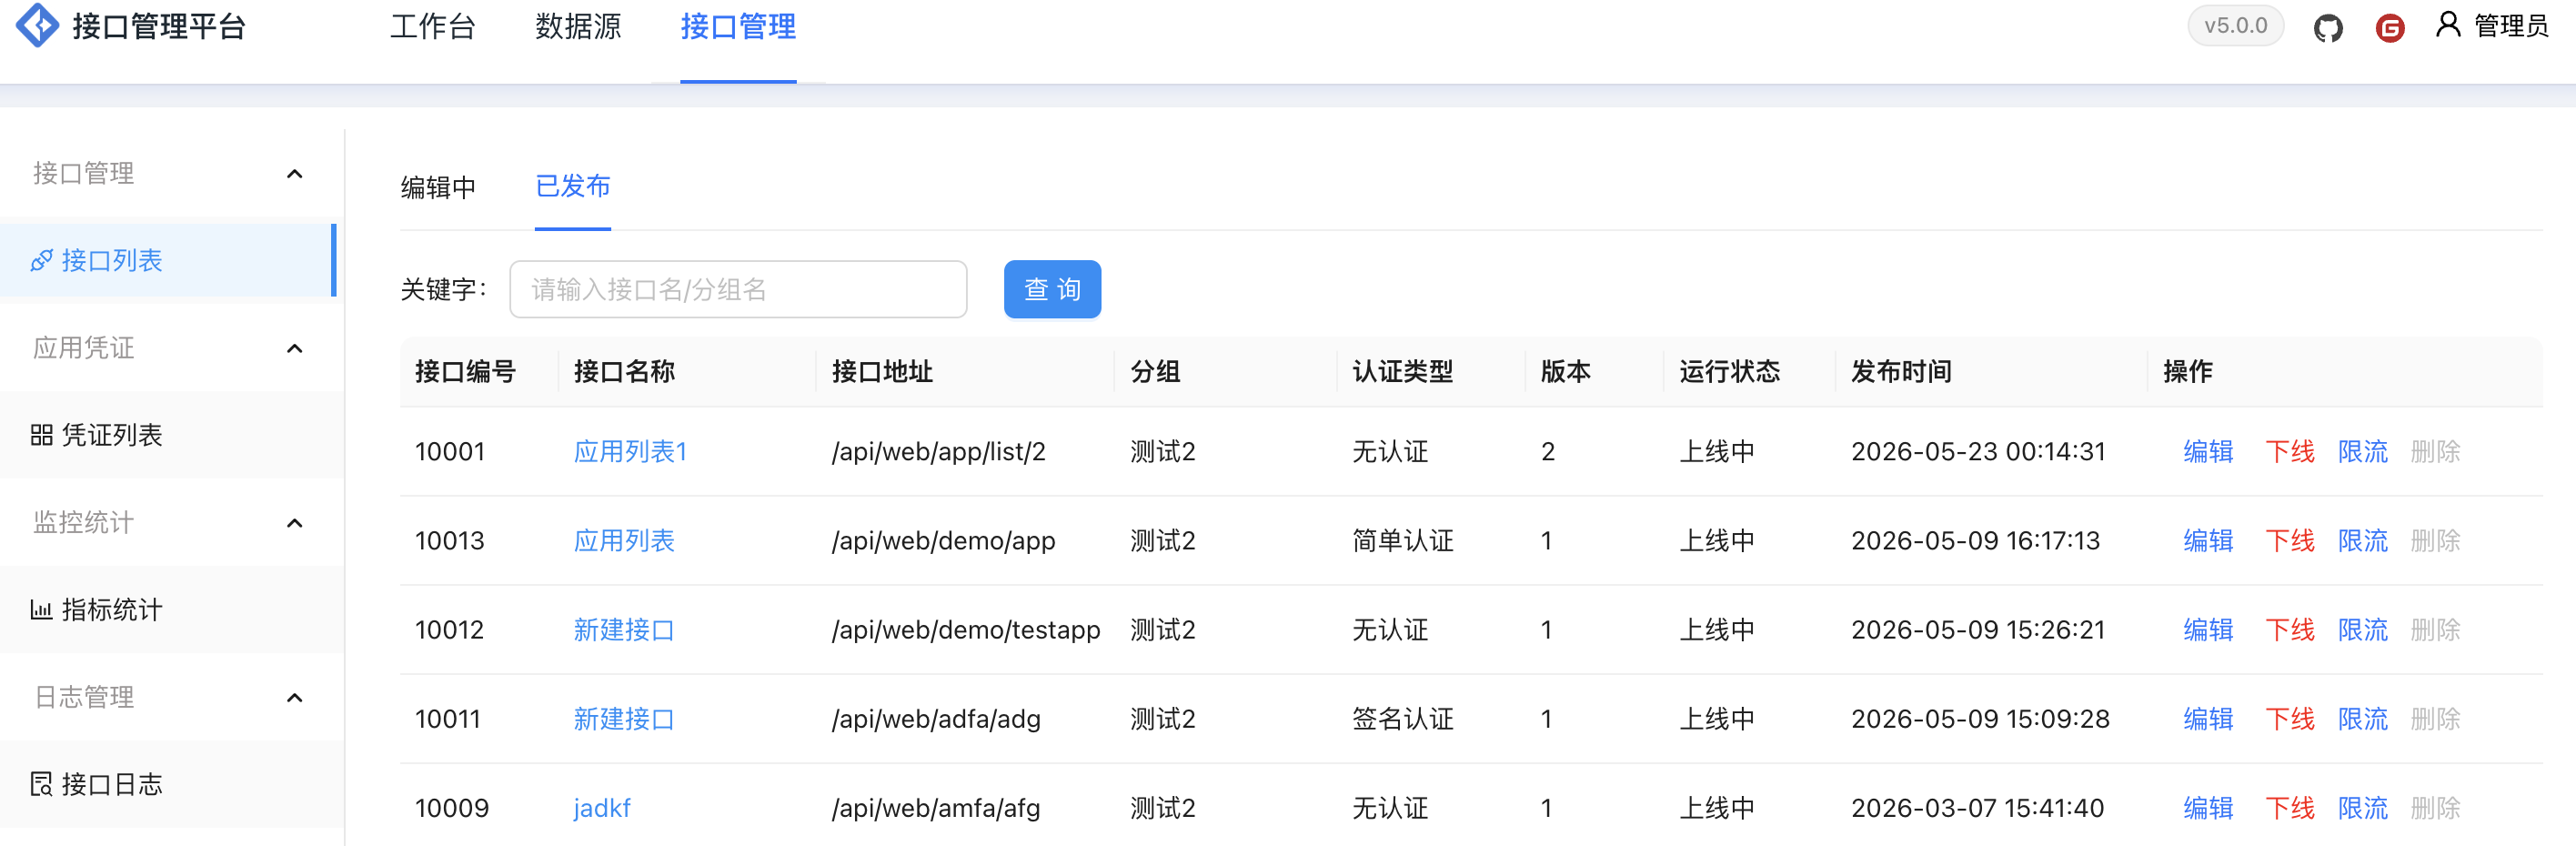Click 编辑 for interface 10009
Screen dimensions: 2576x846
2208,808
